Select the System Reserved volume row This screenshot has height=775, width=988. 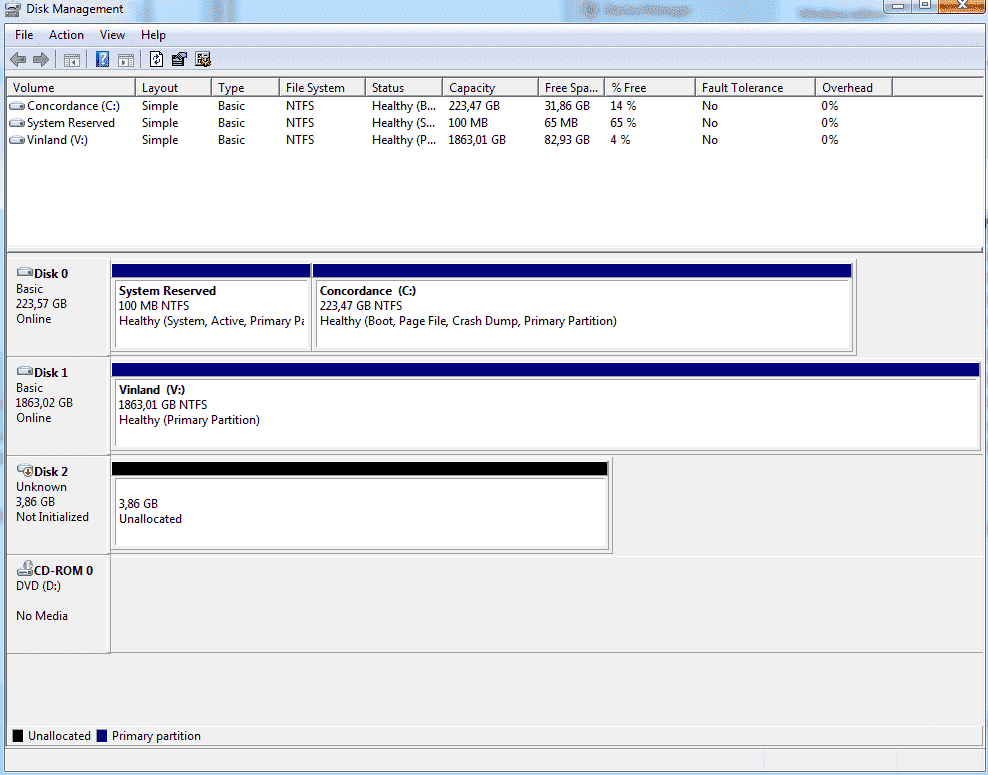pyautogui.click(x=495, y=123)
